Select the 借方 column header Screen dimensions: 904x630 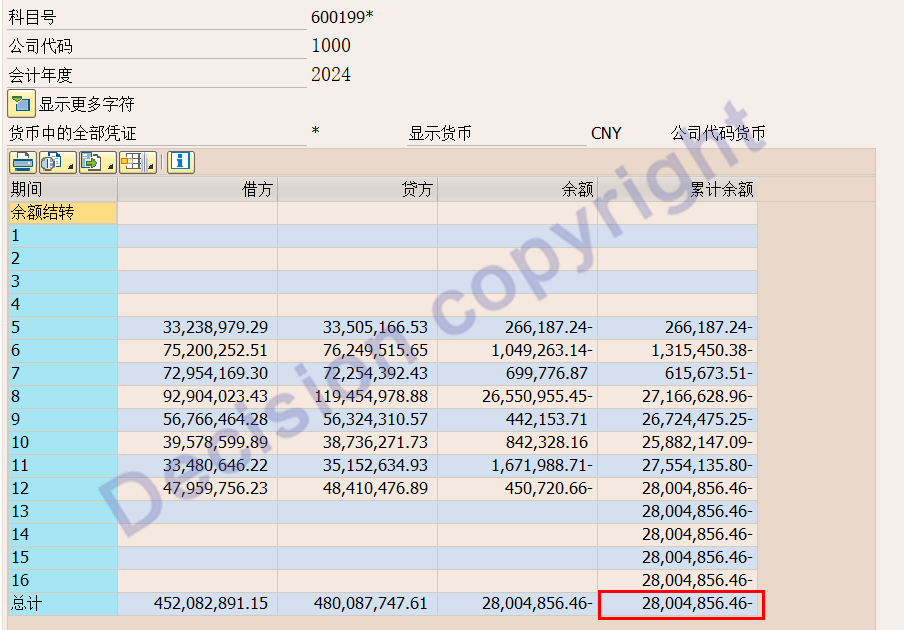click(x=197, y=189)
